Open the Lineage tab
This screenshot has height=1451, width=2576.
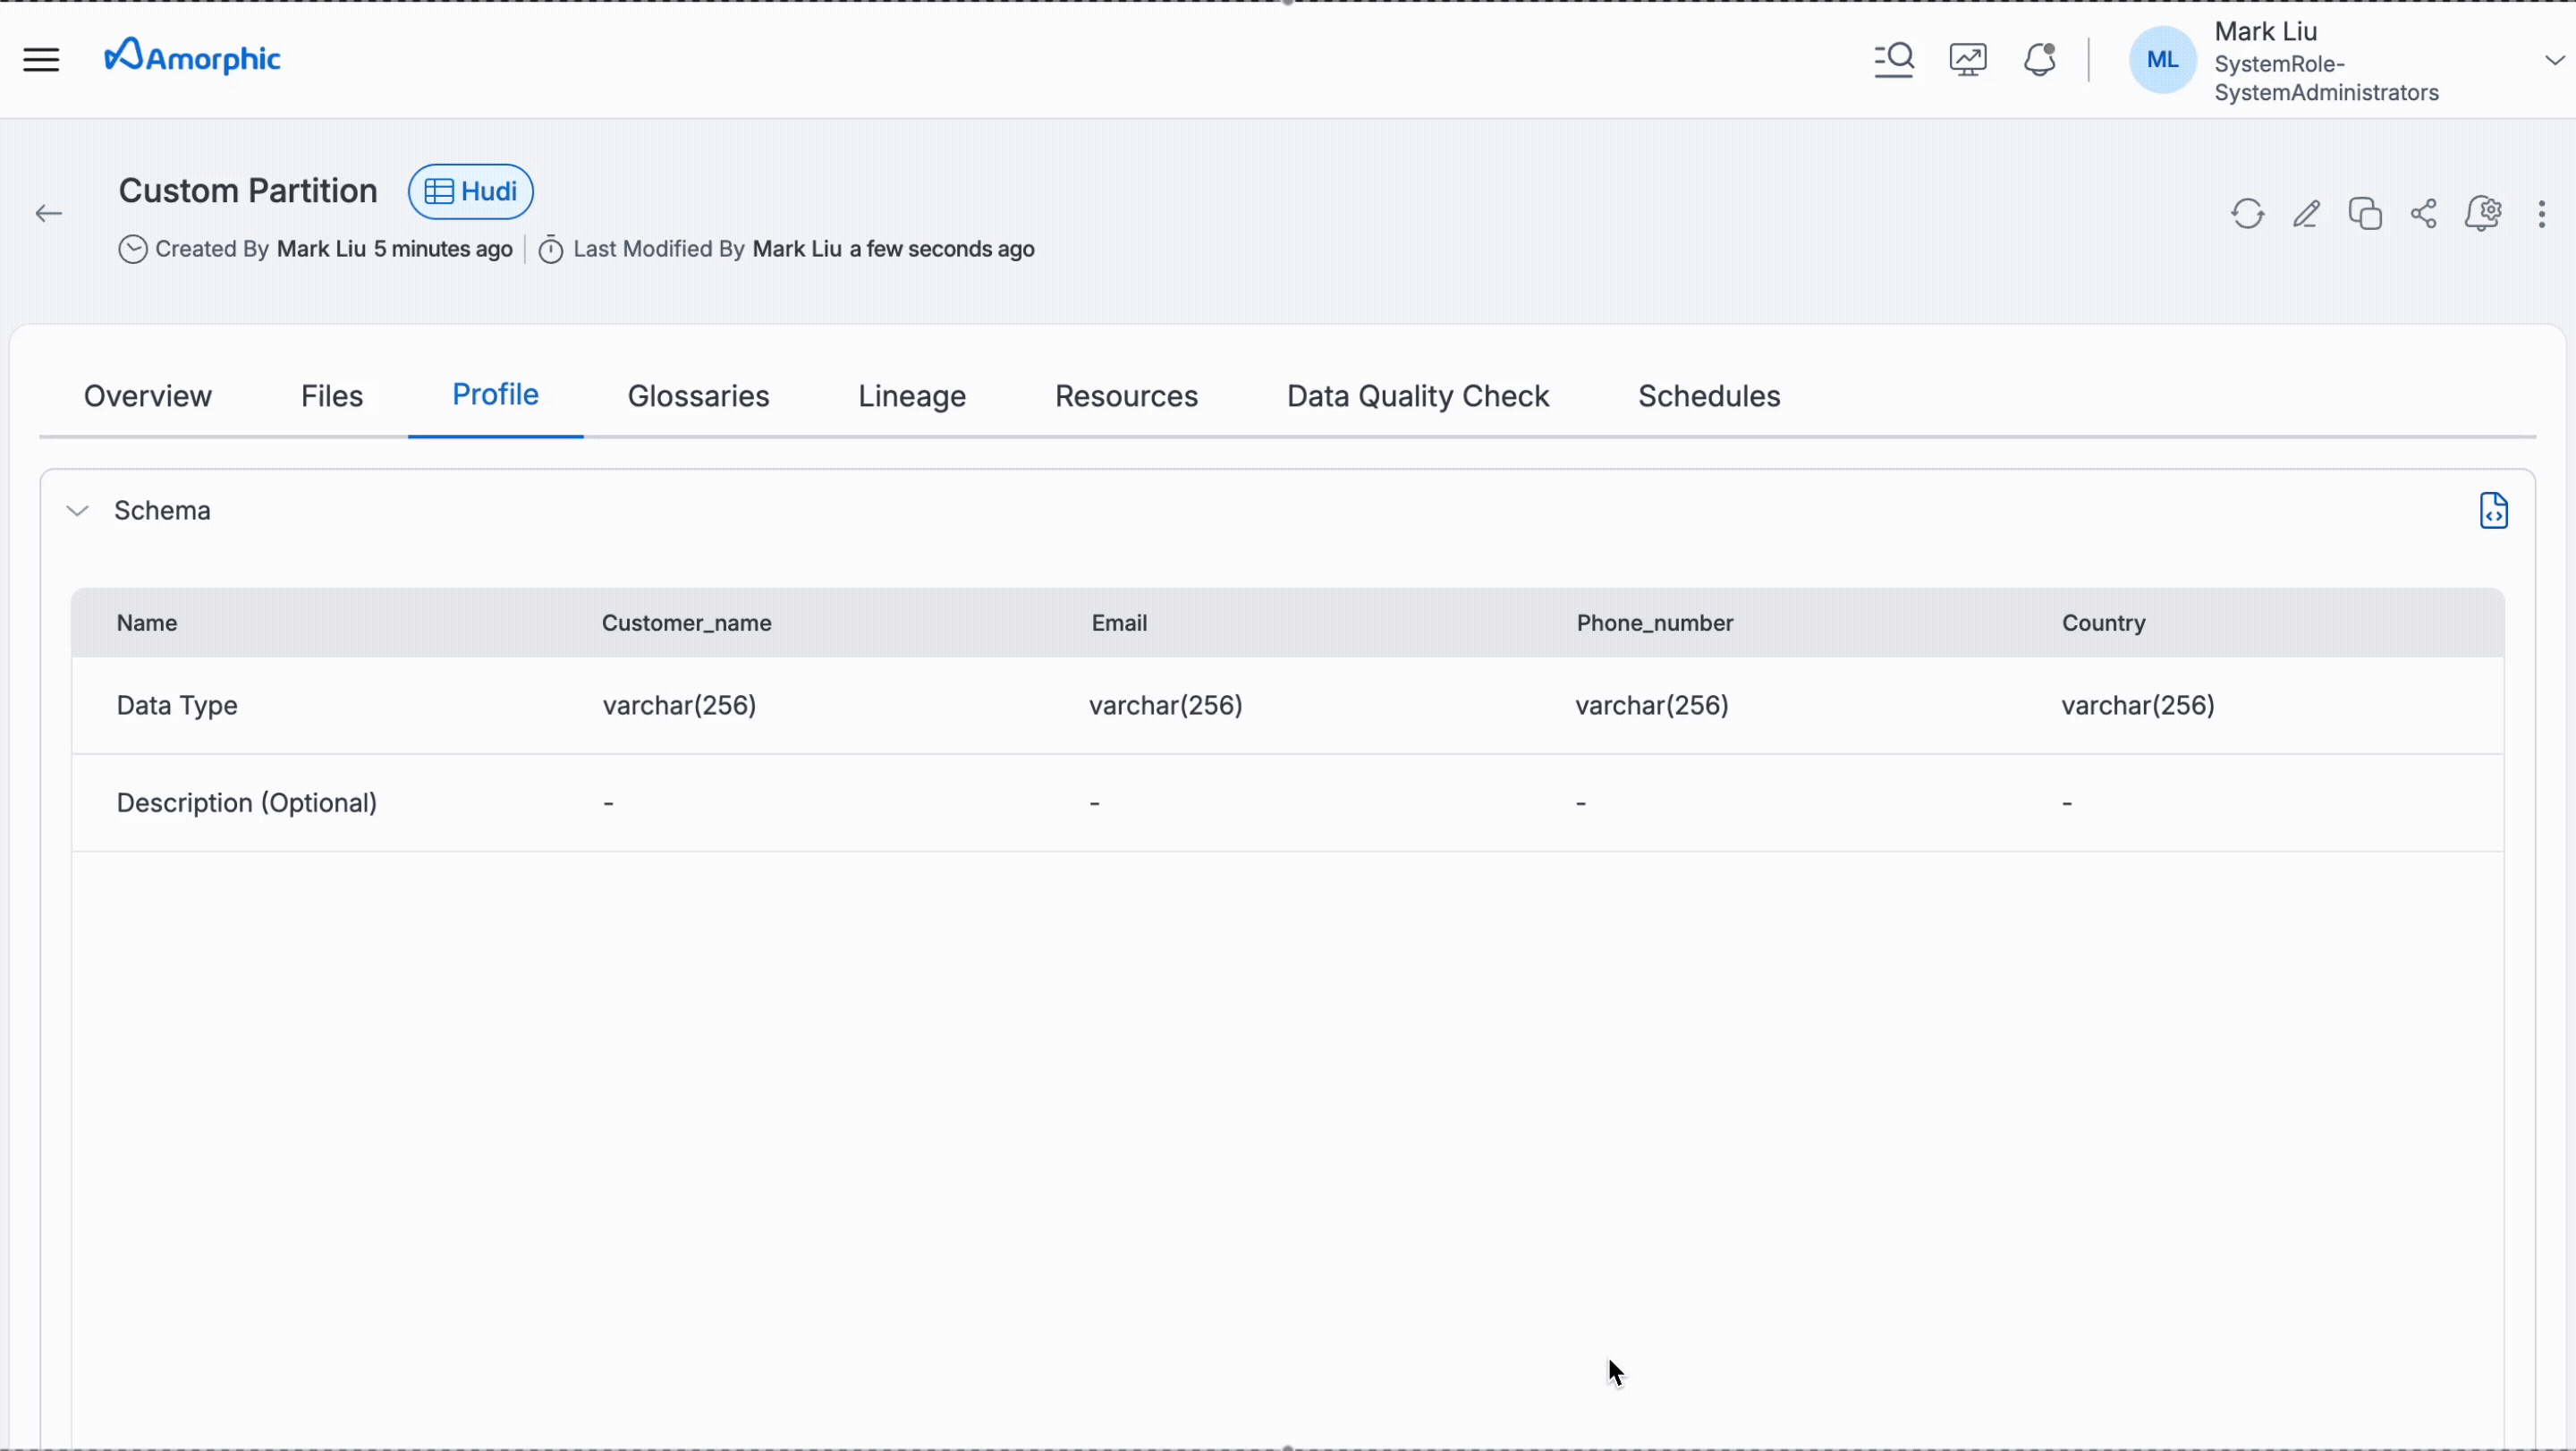(x=911, y=396)
